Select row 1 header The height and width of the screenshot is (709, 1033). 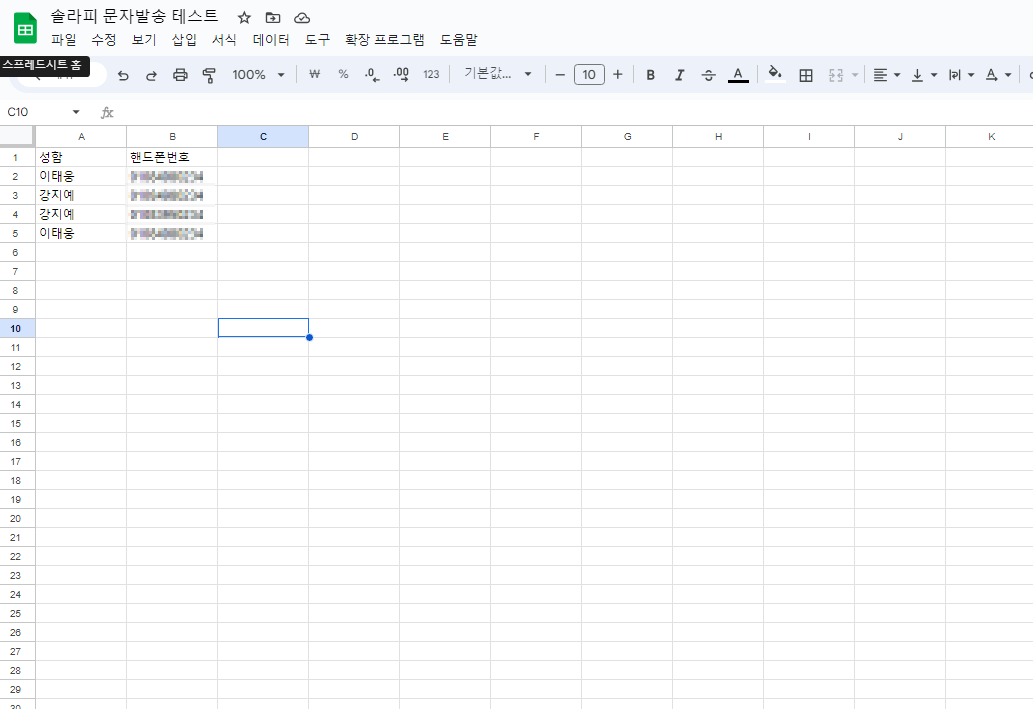pyautogui.click(x=16, y=157)
